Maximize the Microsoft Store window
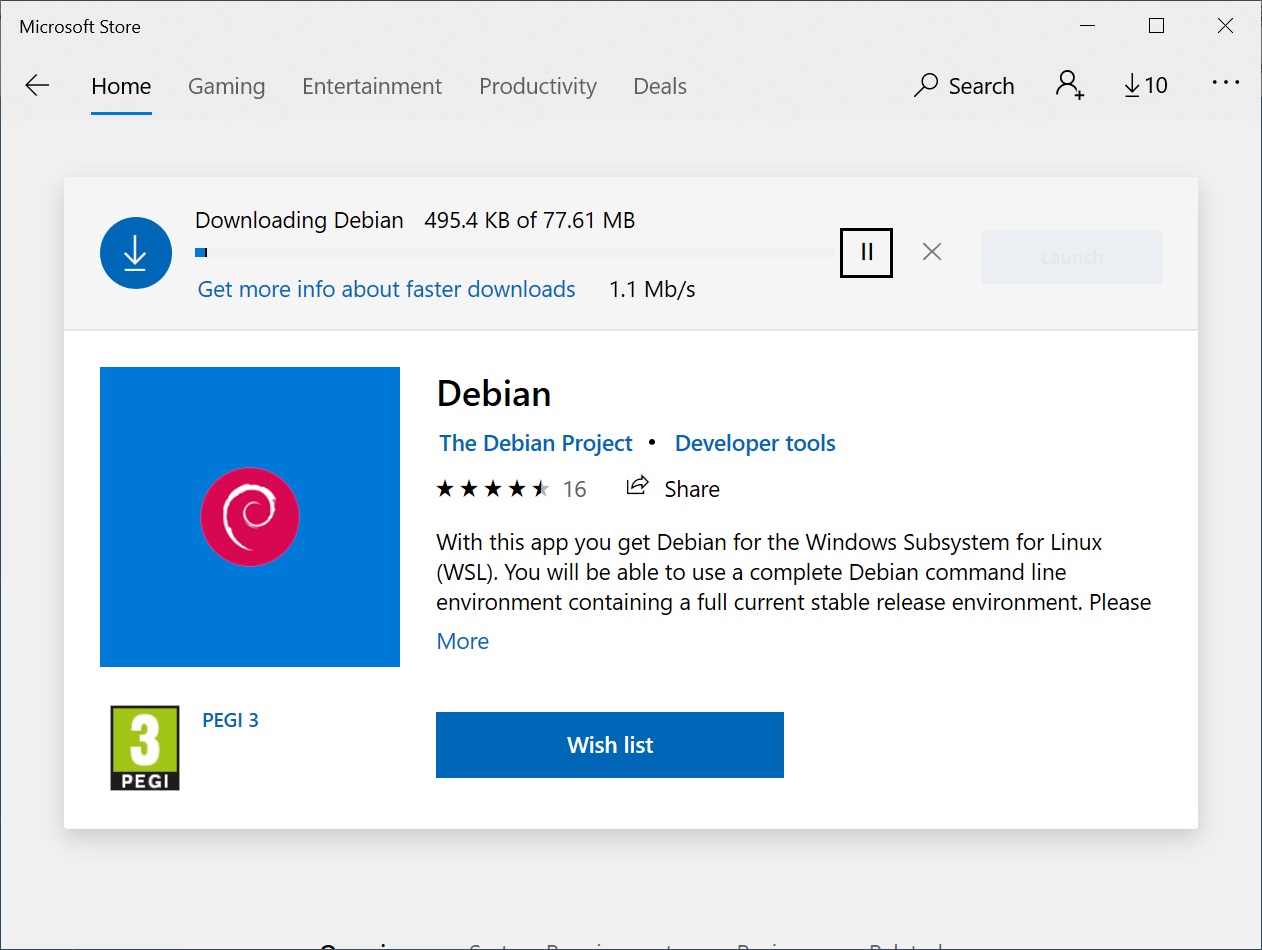 (x=1156, y=26)
